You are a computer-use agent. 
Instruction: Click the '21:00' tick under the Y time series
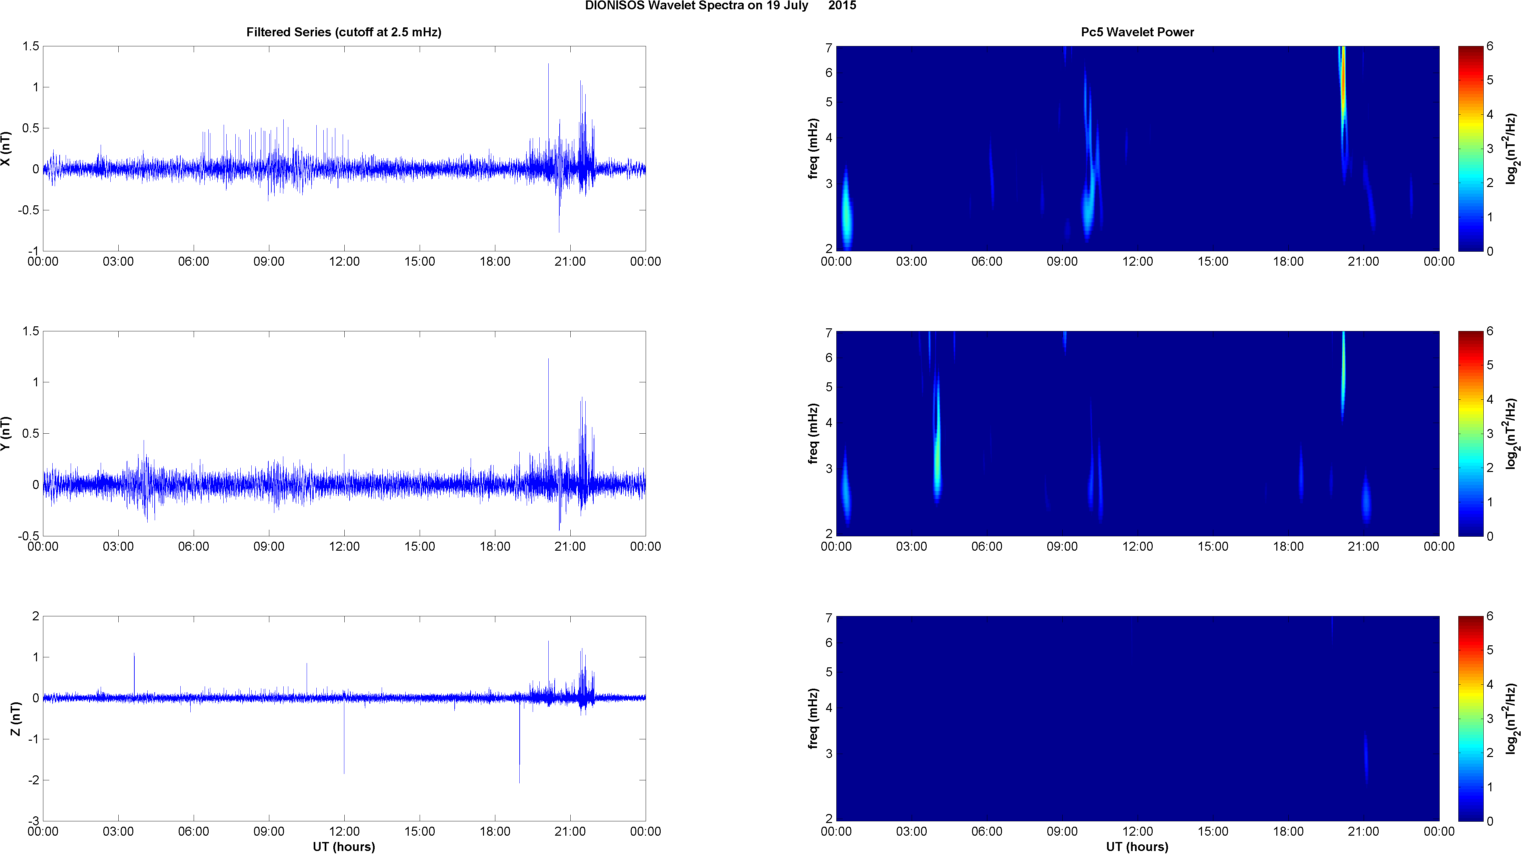tap(570, 547)
